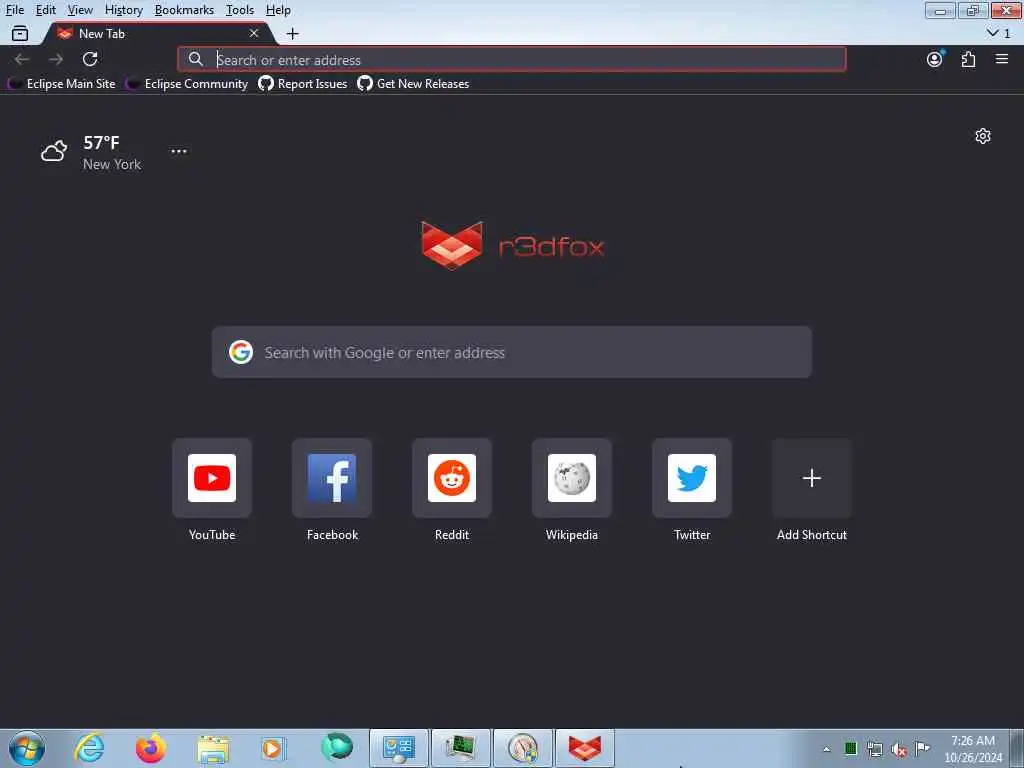Open the network tray icon
Viewport: 1024px width, 768px height.
(x=875, y=749)
